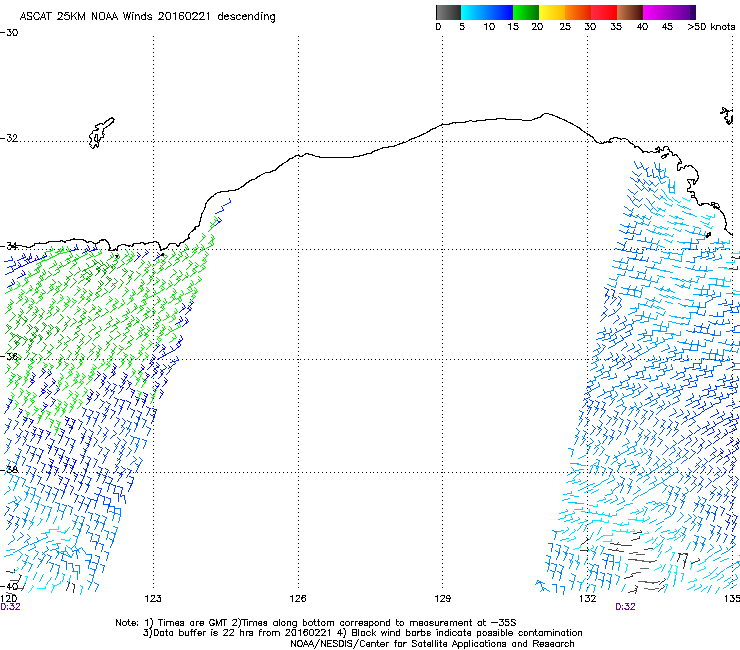Image resolution: width=740 pixels, height=650 pixels.
Task: Click the title 'ASCAT 25KM NOAA Winds 20160221 descending'
Action: point(147,17)
